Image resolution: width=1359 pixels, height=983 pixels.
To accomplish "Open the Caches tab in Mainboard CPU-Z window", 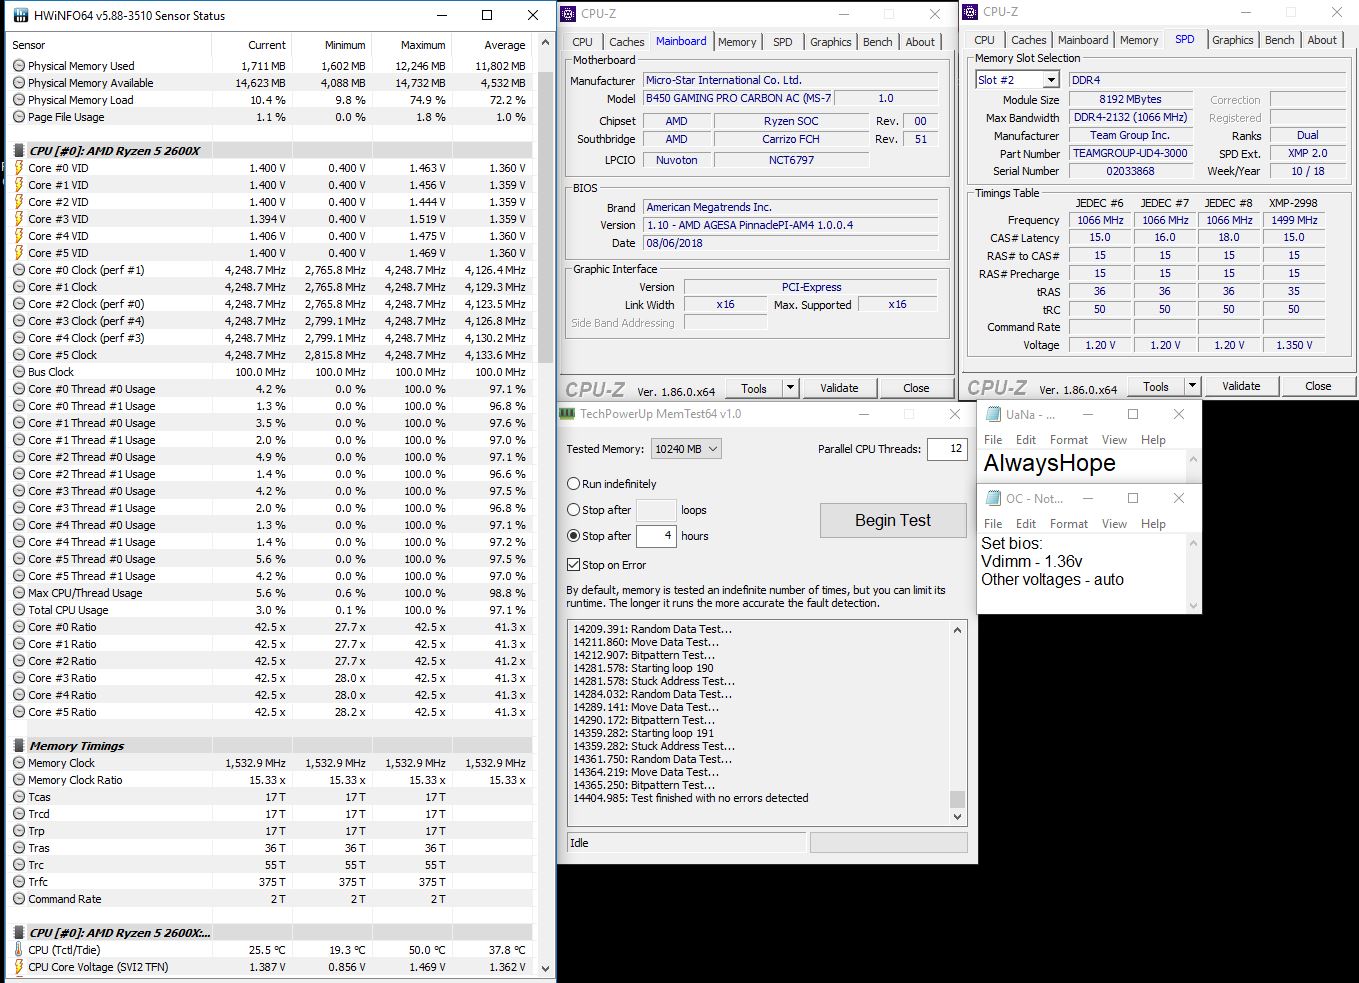I will (x=627, y=42).
